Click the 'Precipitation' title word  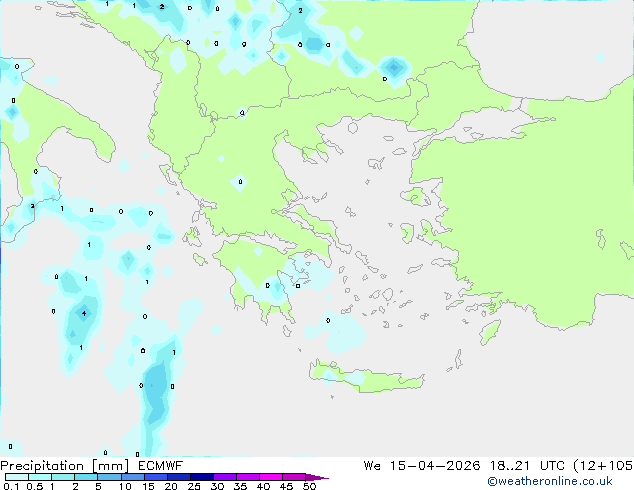click(x=42, y=466)
